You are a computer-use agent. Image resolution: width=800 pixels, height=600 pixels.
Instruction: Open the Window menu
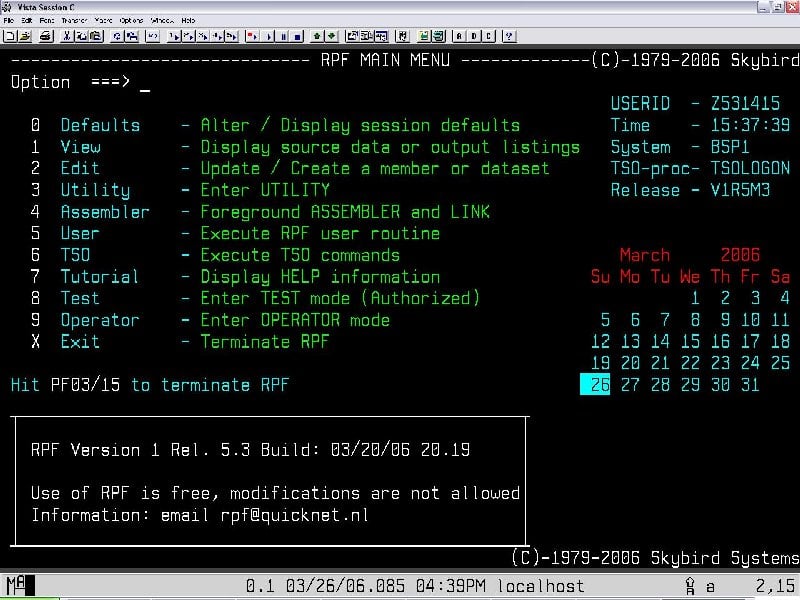tap(162, 21)
